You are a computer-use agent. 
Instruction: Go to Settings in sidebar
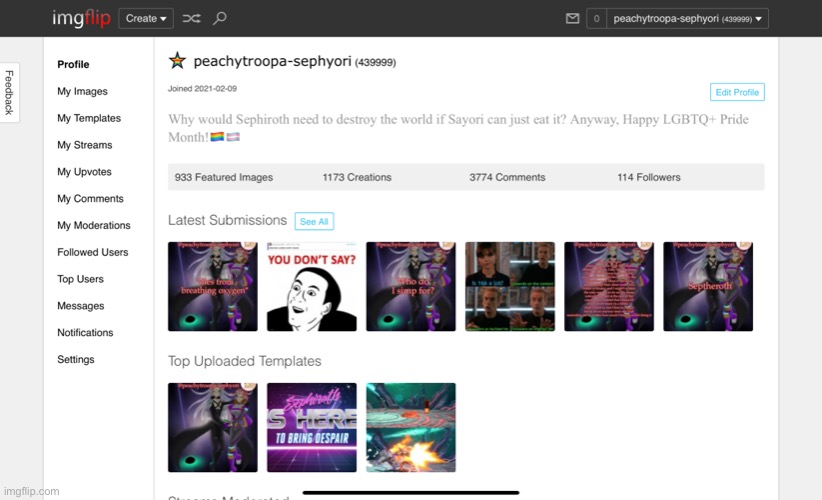76,360
